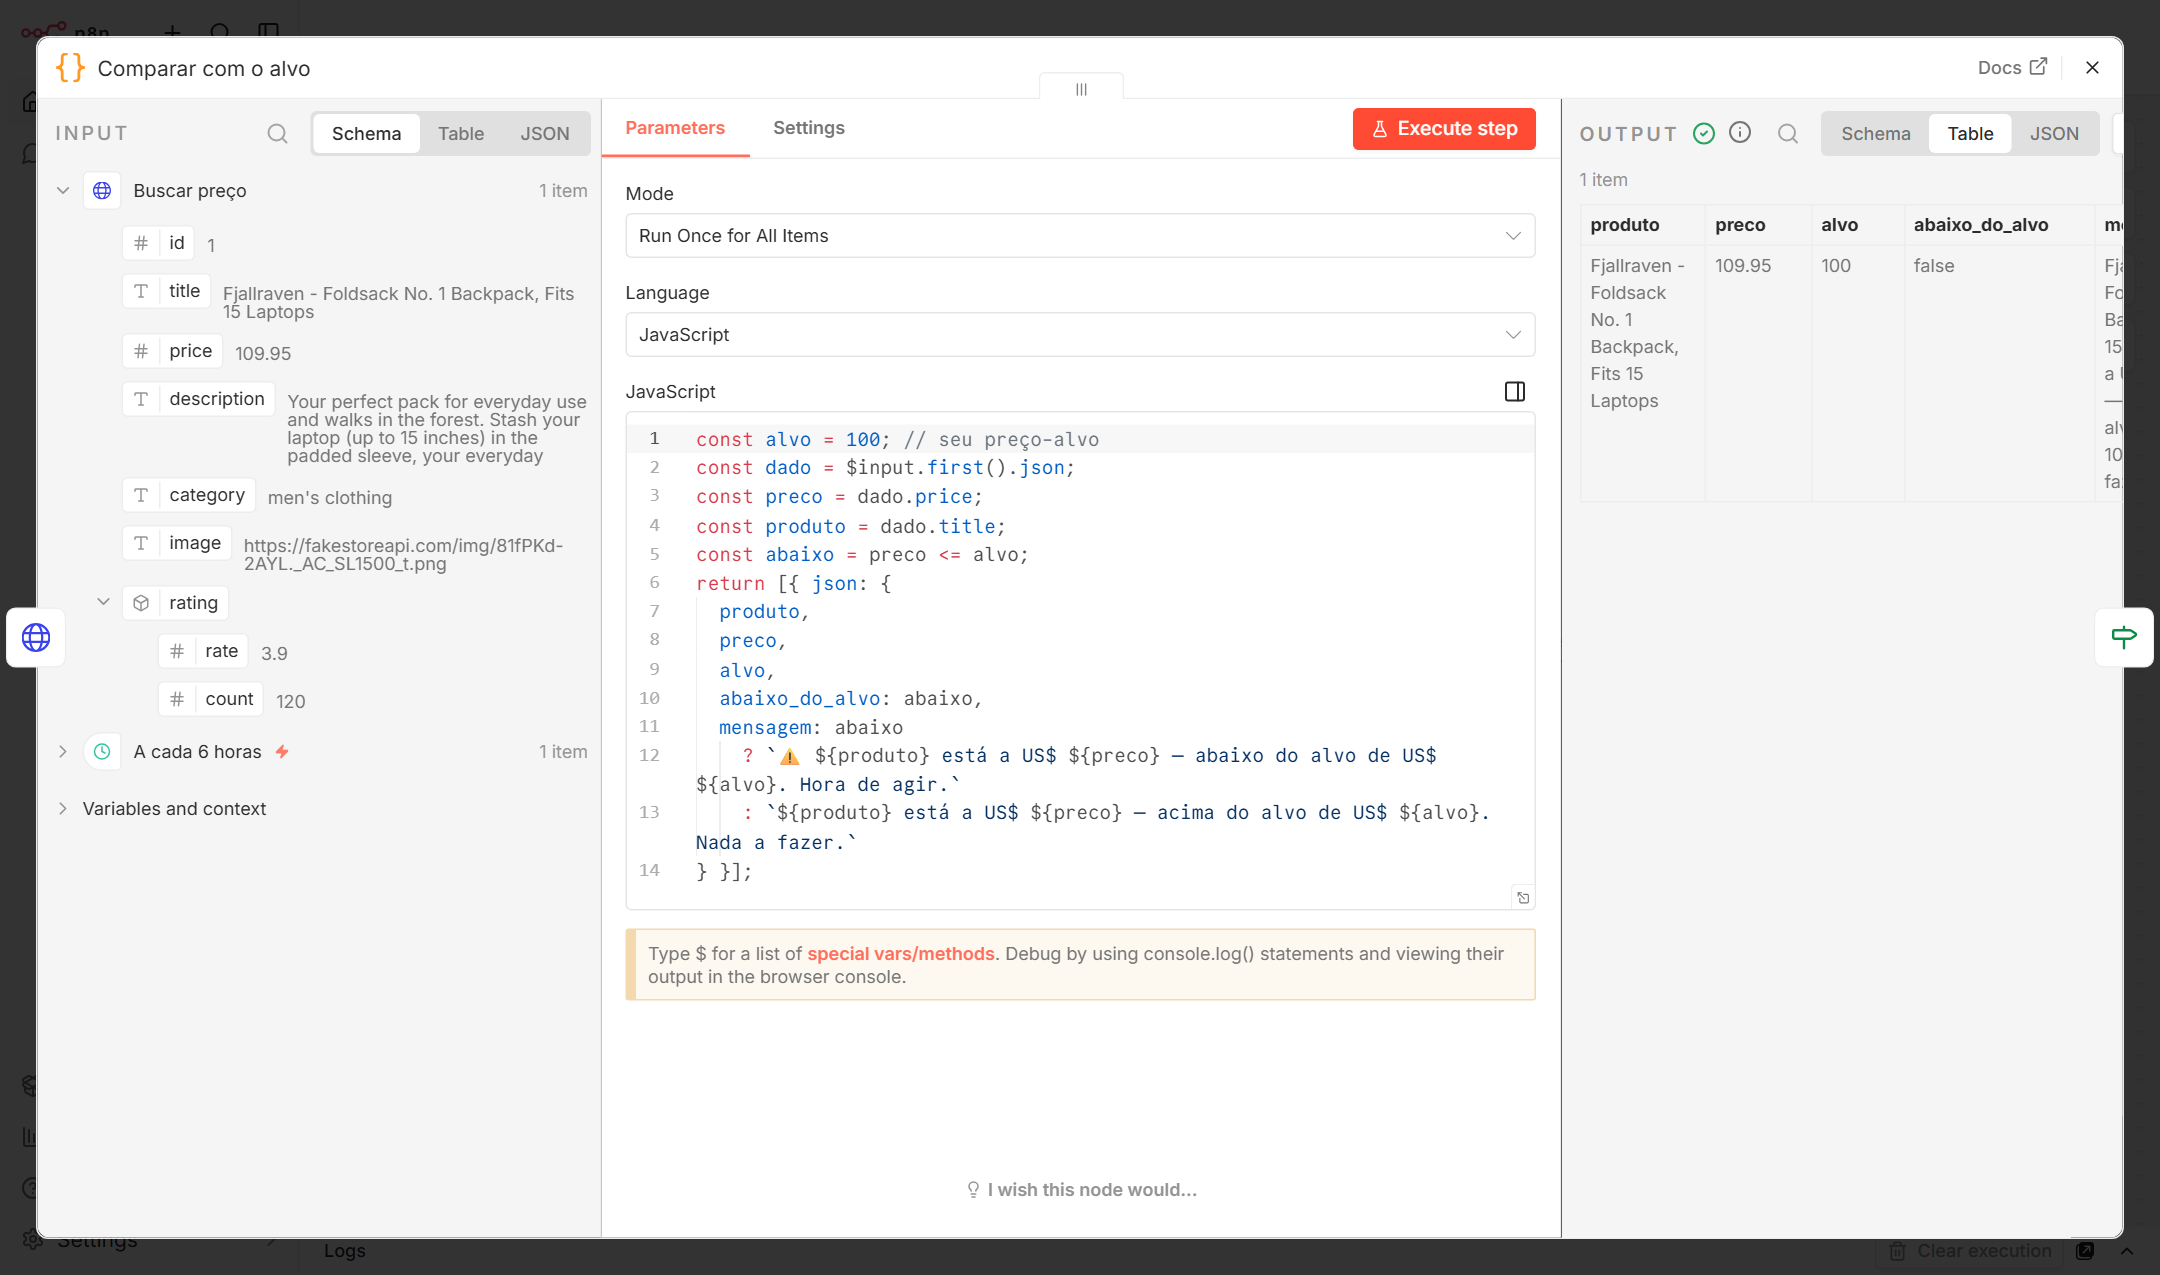Screen dimensions: 2160x1275
Task: Switch output to JSON view
Action: (2054, 133)
